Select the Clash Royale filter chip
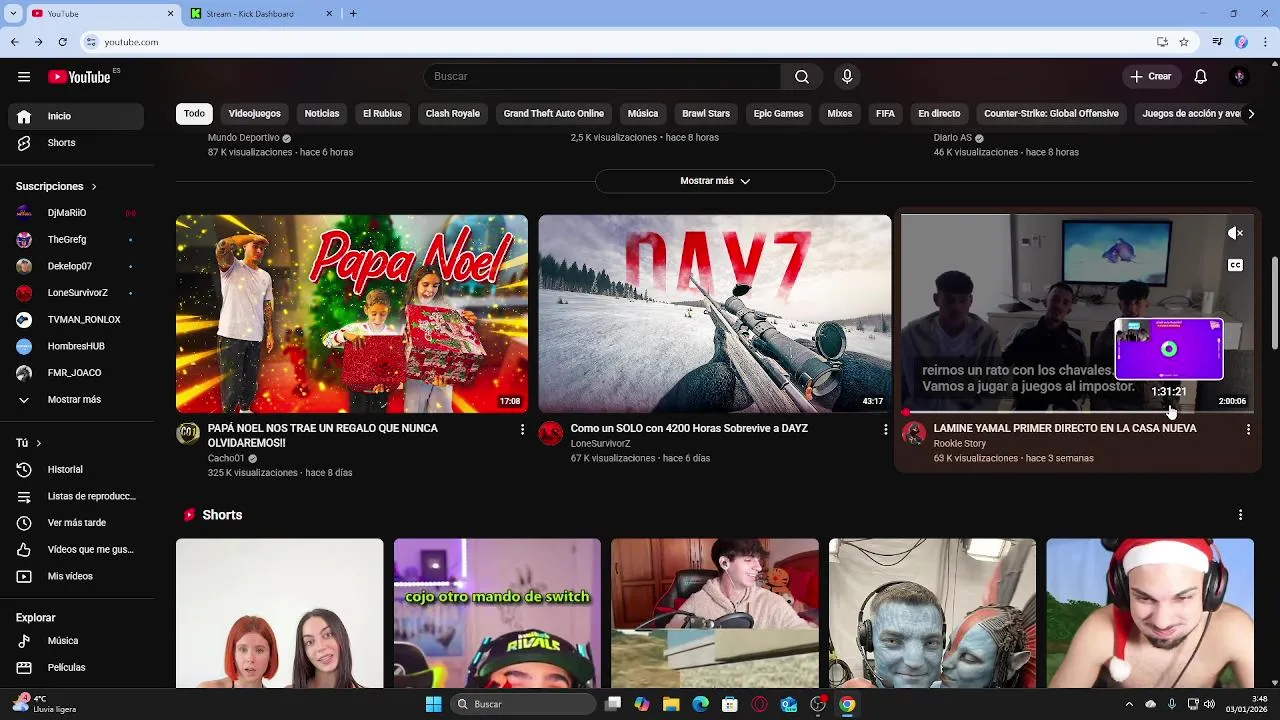The height and width of the screenshot is (720, 1280). [x=453, y=114]
